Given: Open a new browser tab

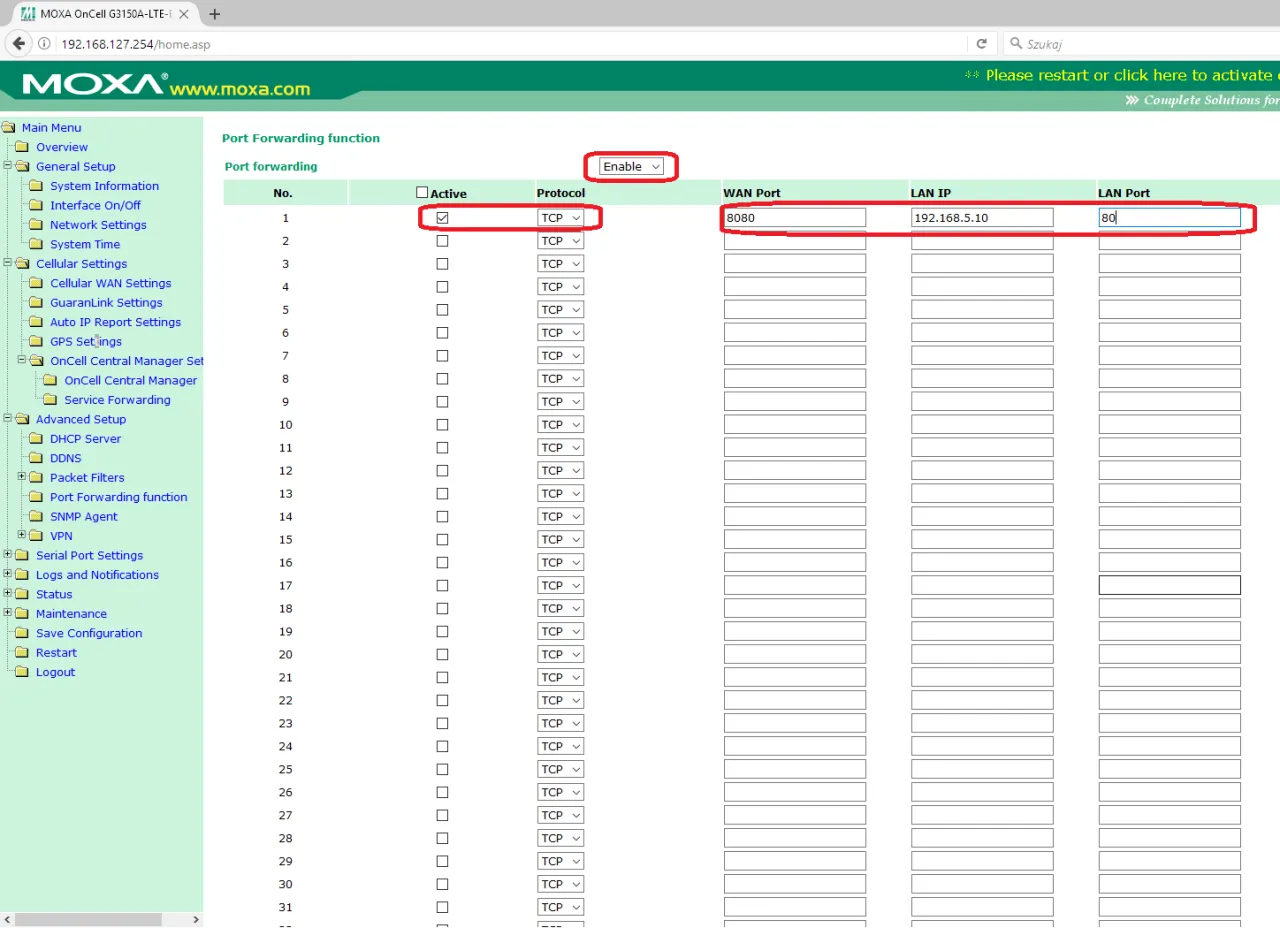Looking at the screenshot, I should tap(214, 14).
